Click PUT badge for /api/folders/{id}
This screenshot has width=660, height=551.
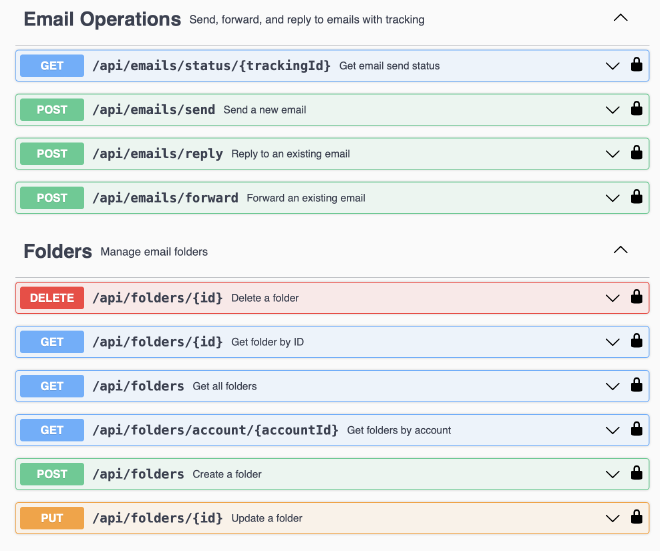(52, 518)
